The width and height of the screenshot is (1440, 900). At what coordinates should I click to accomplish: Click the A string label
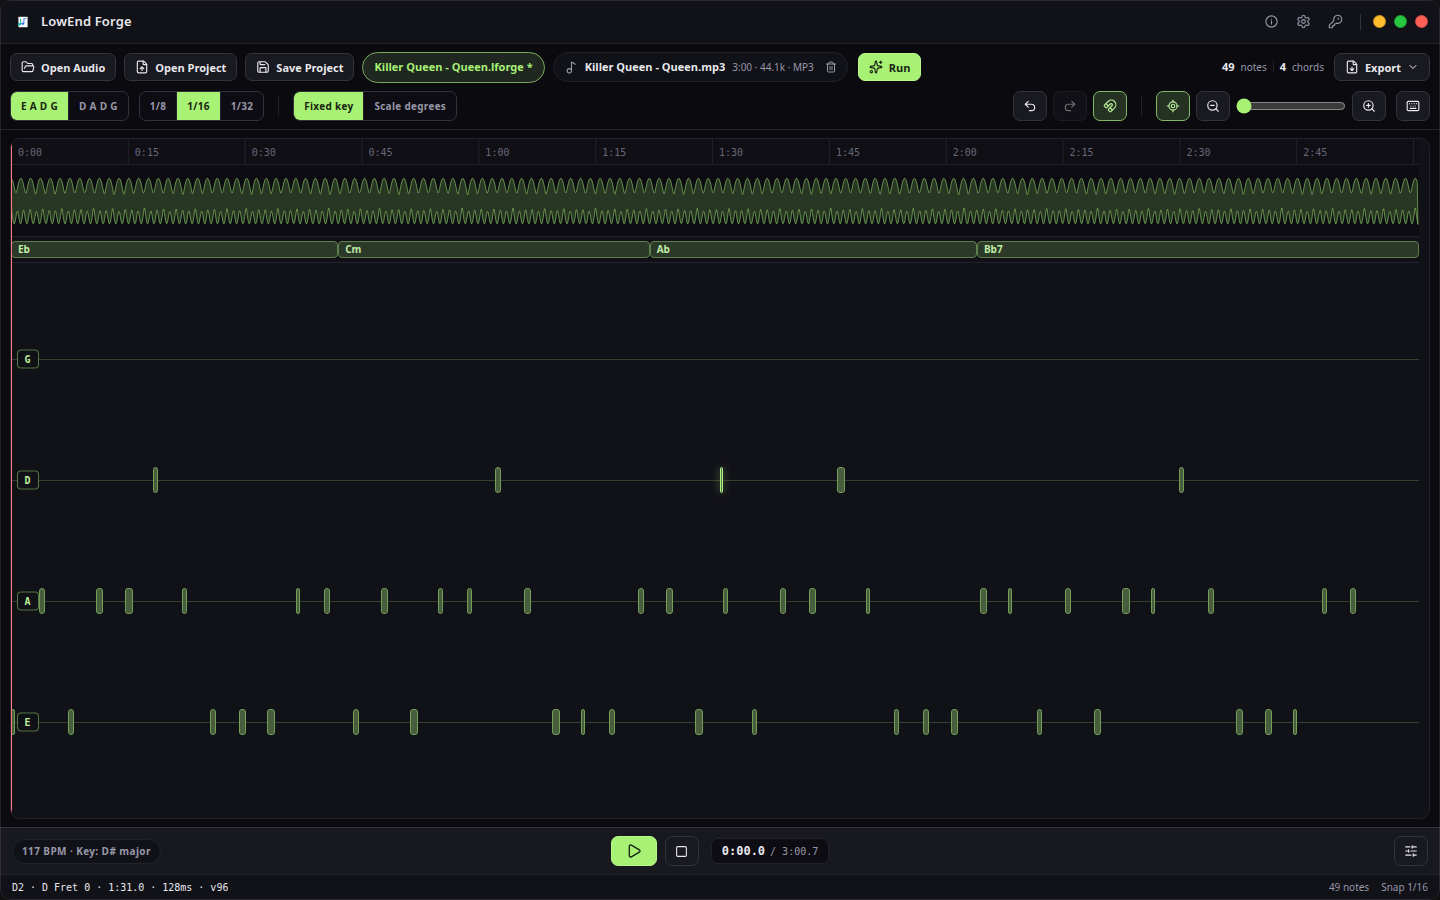[x=28, y=601]
